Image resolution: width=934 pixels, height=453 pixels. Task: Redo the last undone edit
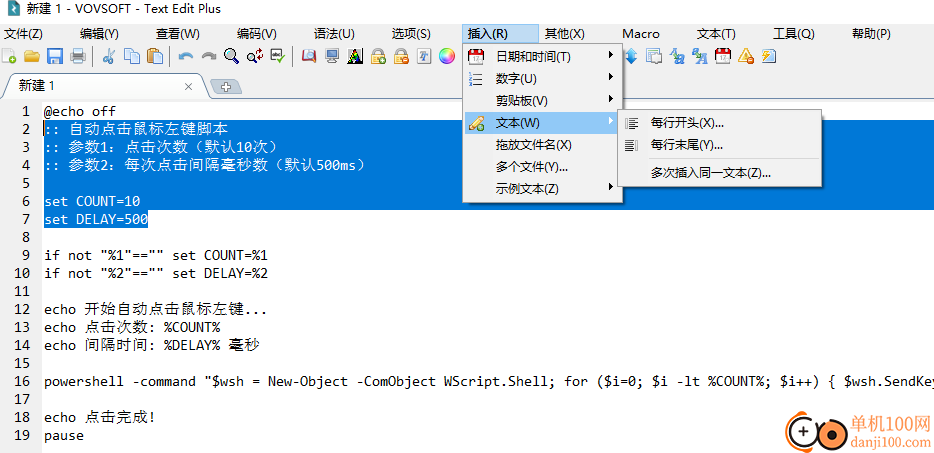pos(208,57)
